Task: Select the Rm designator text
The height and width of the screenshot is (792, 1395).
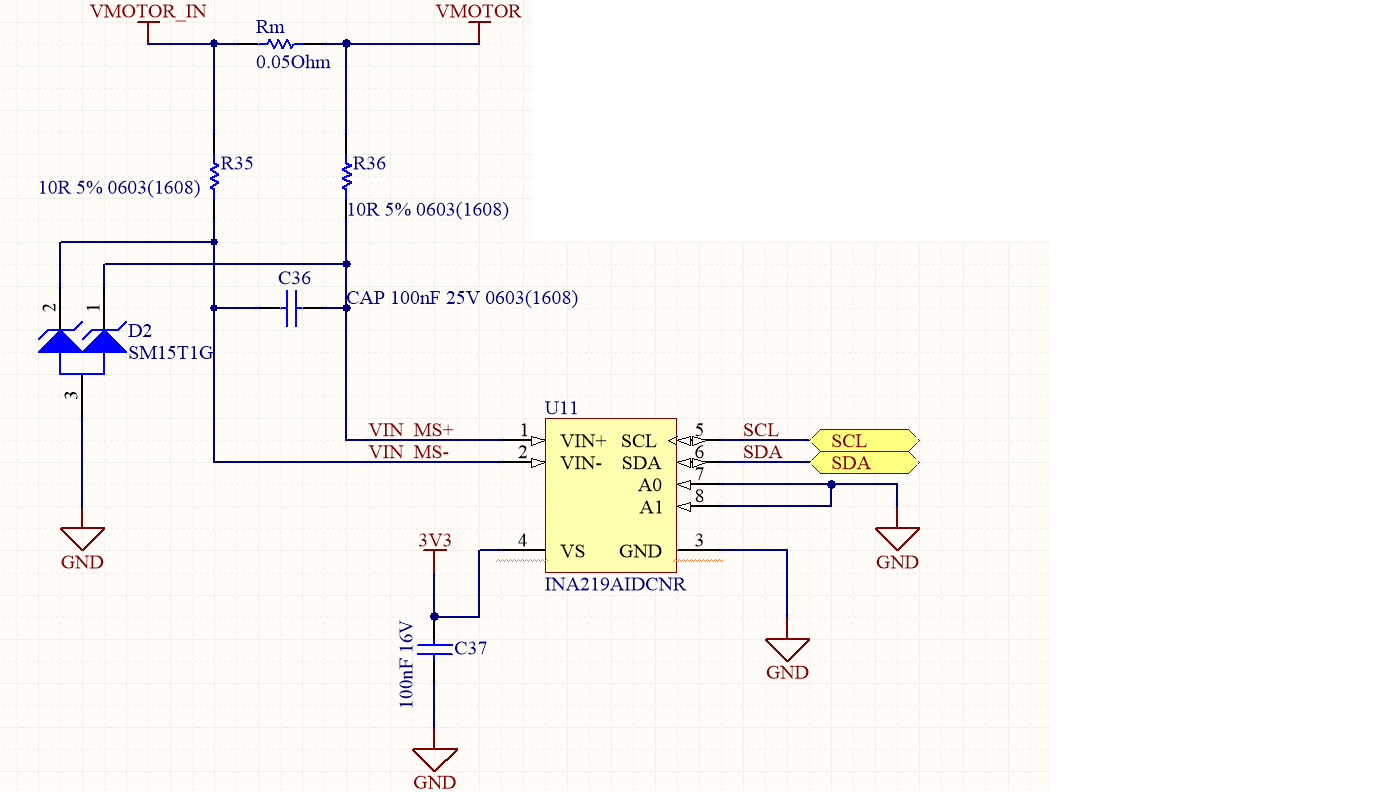Action: point(270,27)
